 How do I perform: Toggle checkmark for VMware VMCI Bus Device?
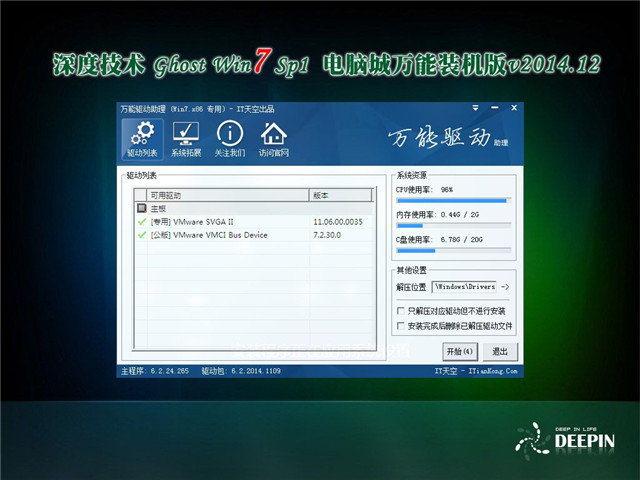click(142, 235)
